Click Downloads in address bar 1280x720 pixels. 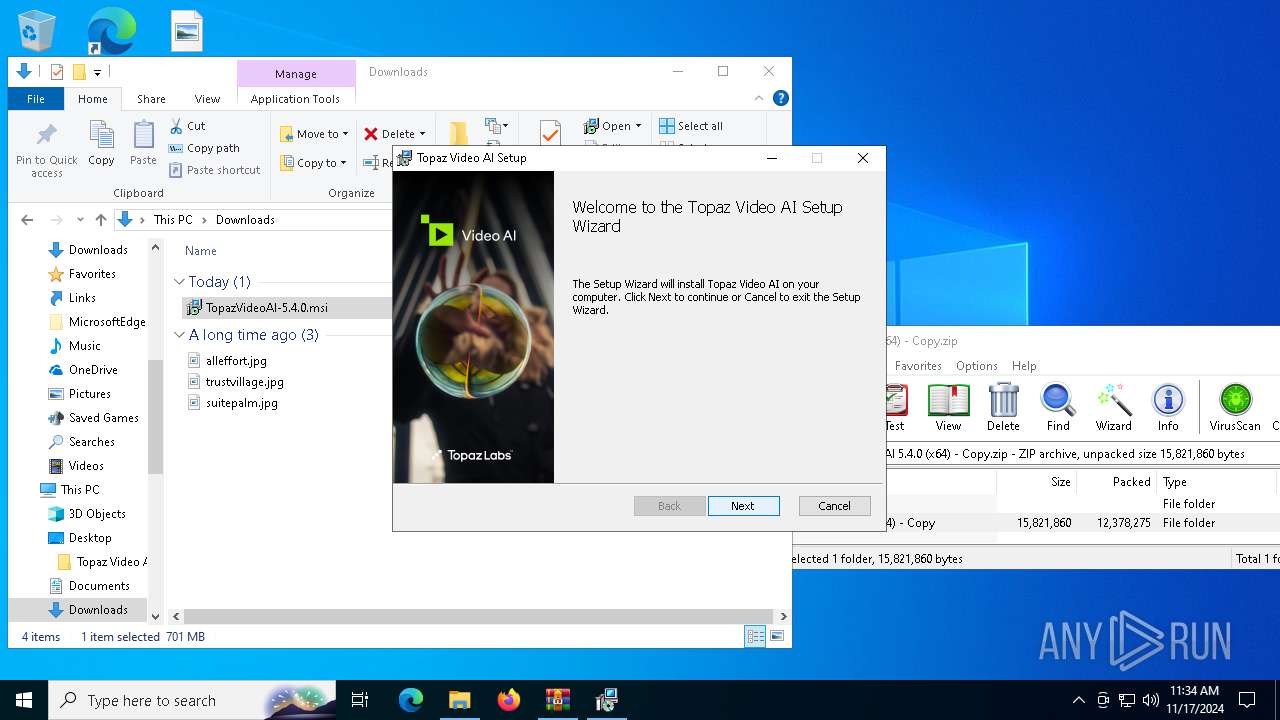click(x=245, y=220)
